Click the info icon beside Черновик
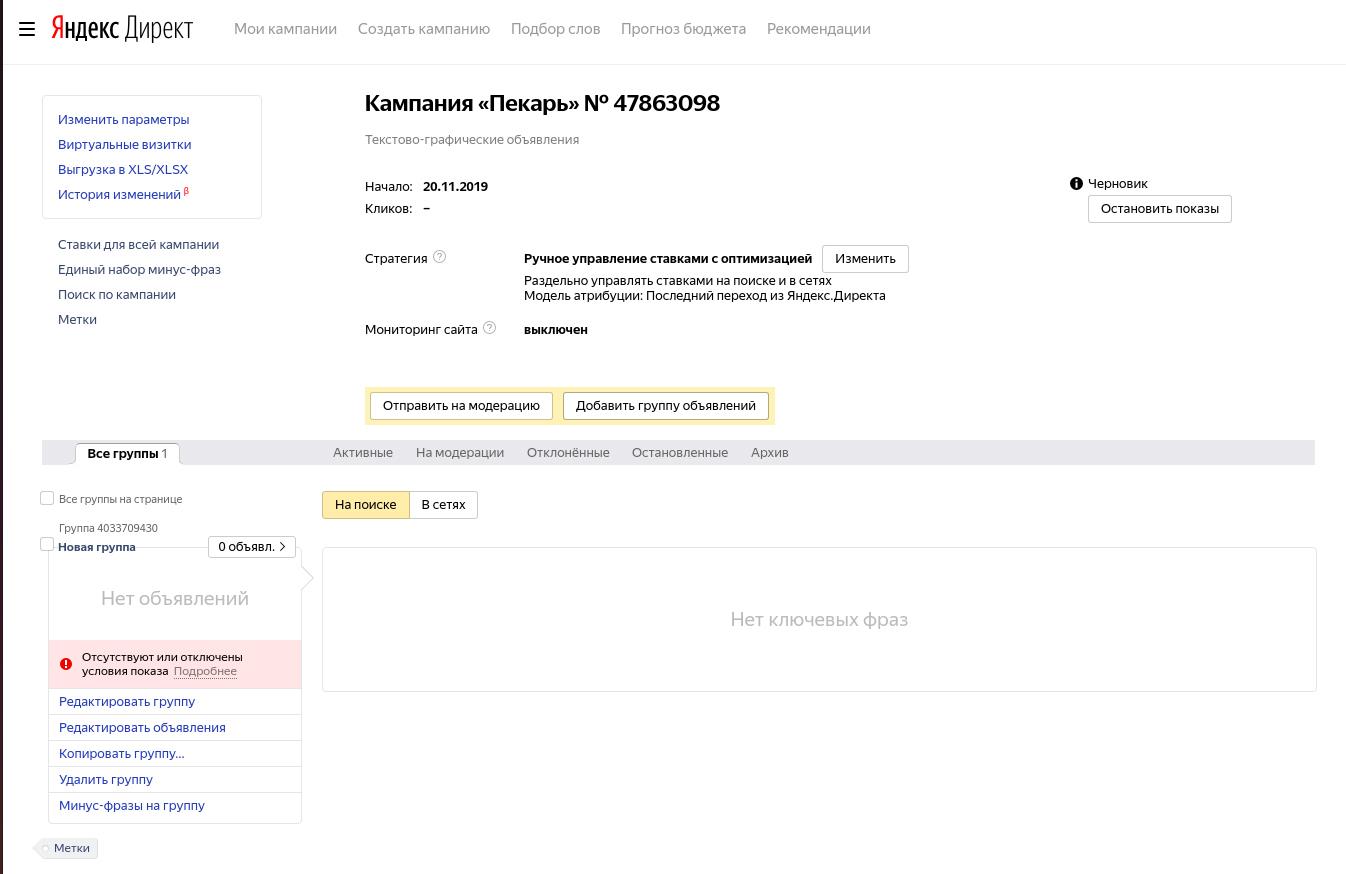 pyautogui.click(x=1076, y=184)
